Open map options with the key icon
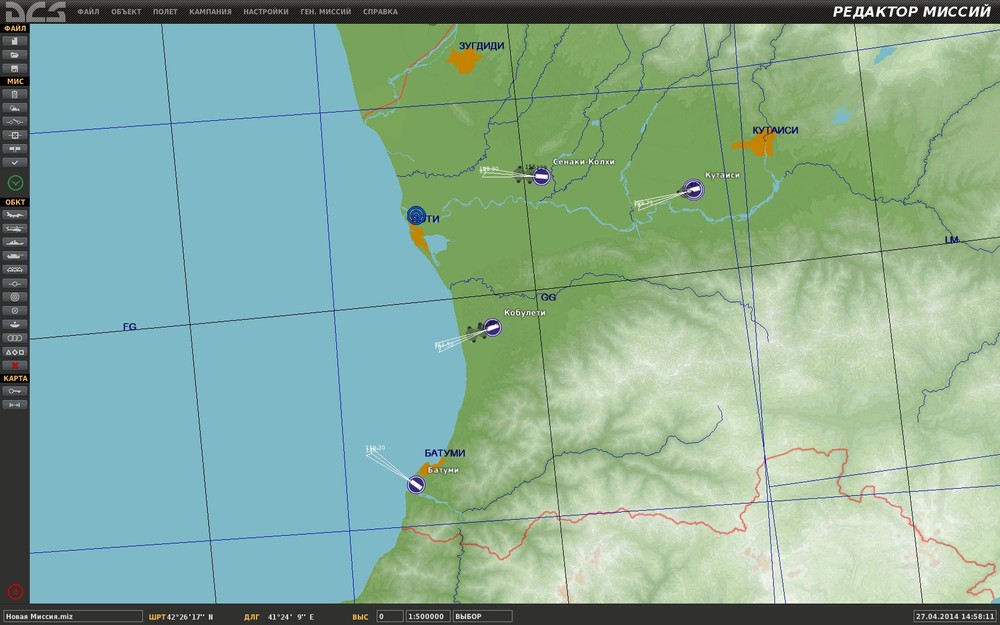 click(x=15, y=391)
